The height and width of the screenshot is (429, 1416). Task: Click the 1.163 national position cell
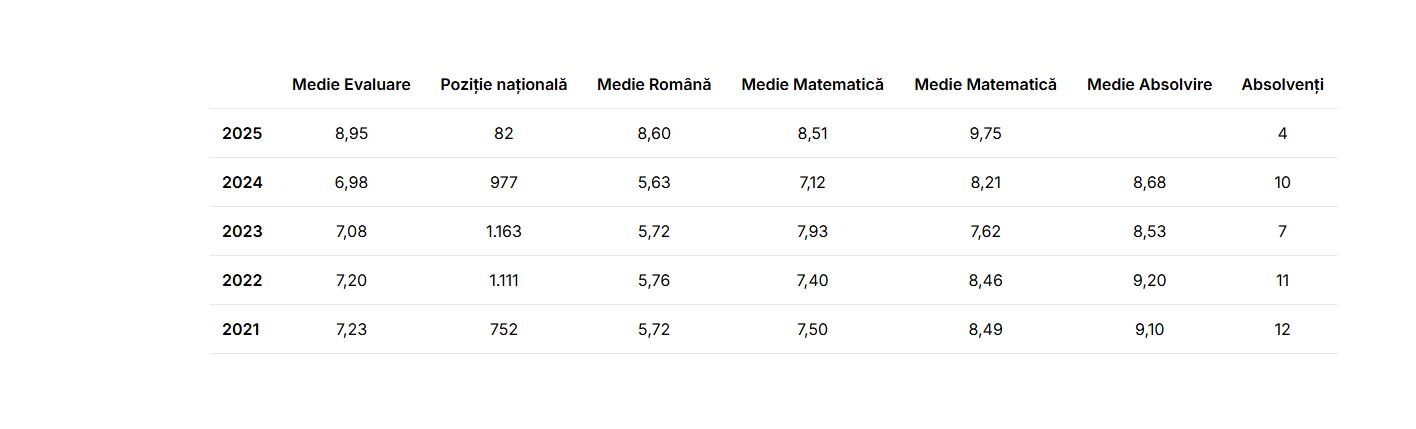503,232
